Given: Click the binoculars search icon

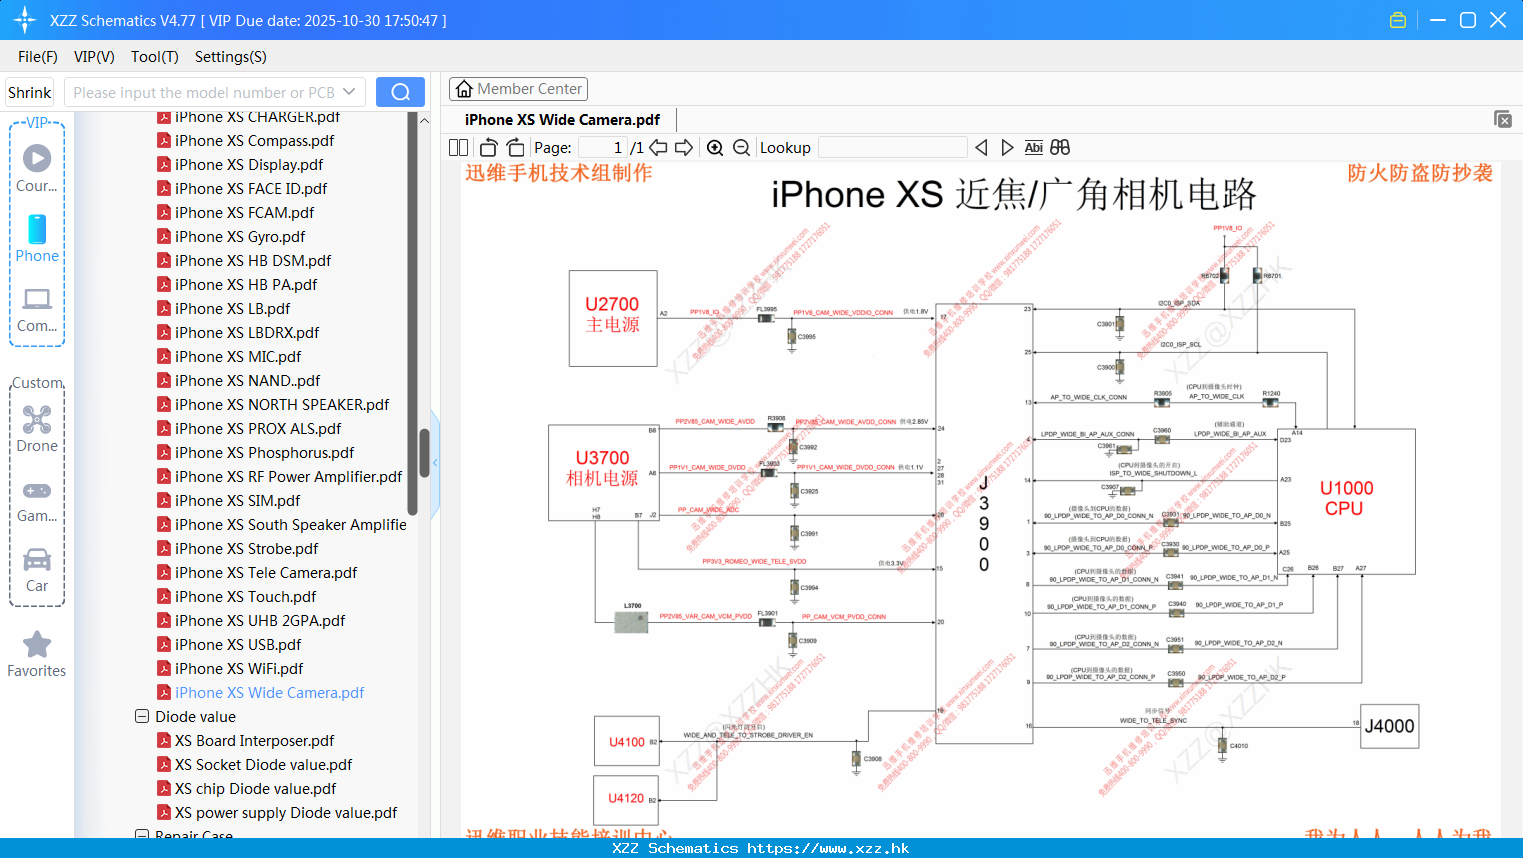Looking at the screenshot, I should (x=1060, y=147).
